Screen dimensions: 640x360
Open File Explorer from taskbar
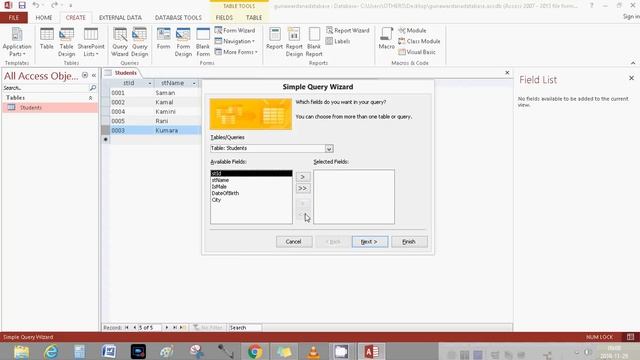click(21, 351)
